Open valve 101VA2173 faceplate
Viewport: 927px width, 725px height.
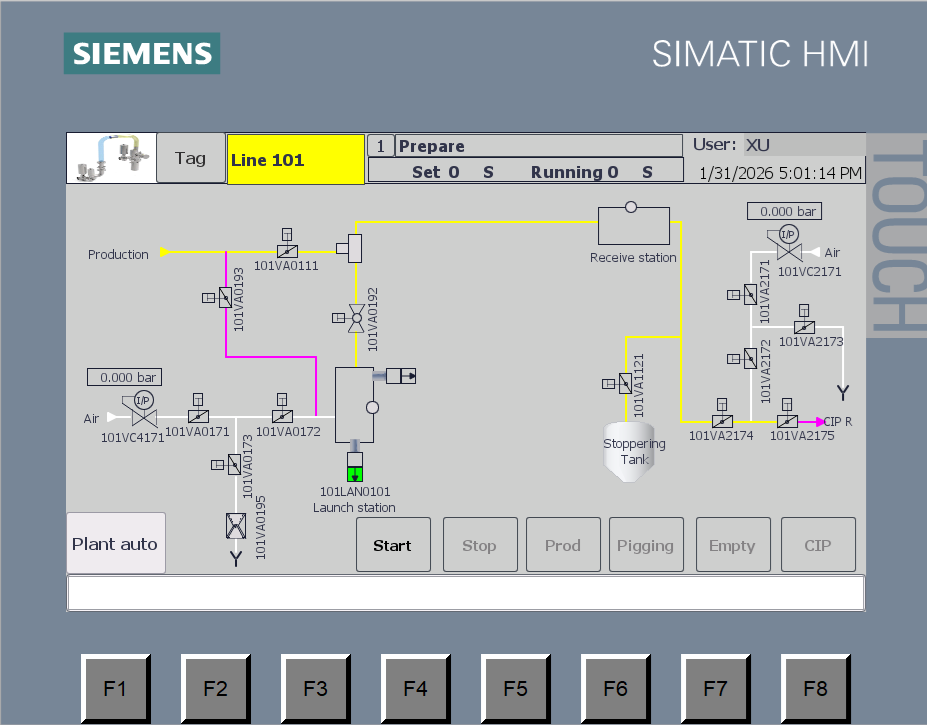[x=805, y=327]
